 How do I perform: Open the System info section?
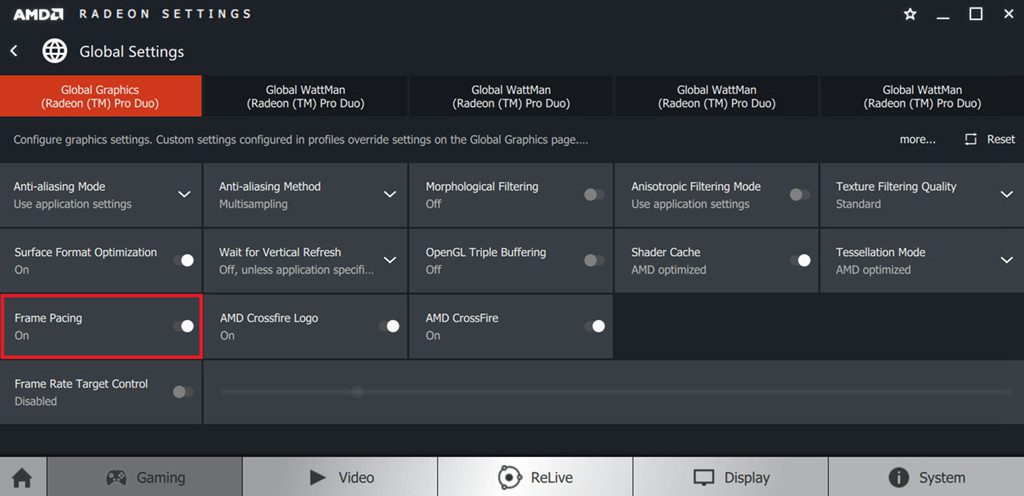click(926, 478)
